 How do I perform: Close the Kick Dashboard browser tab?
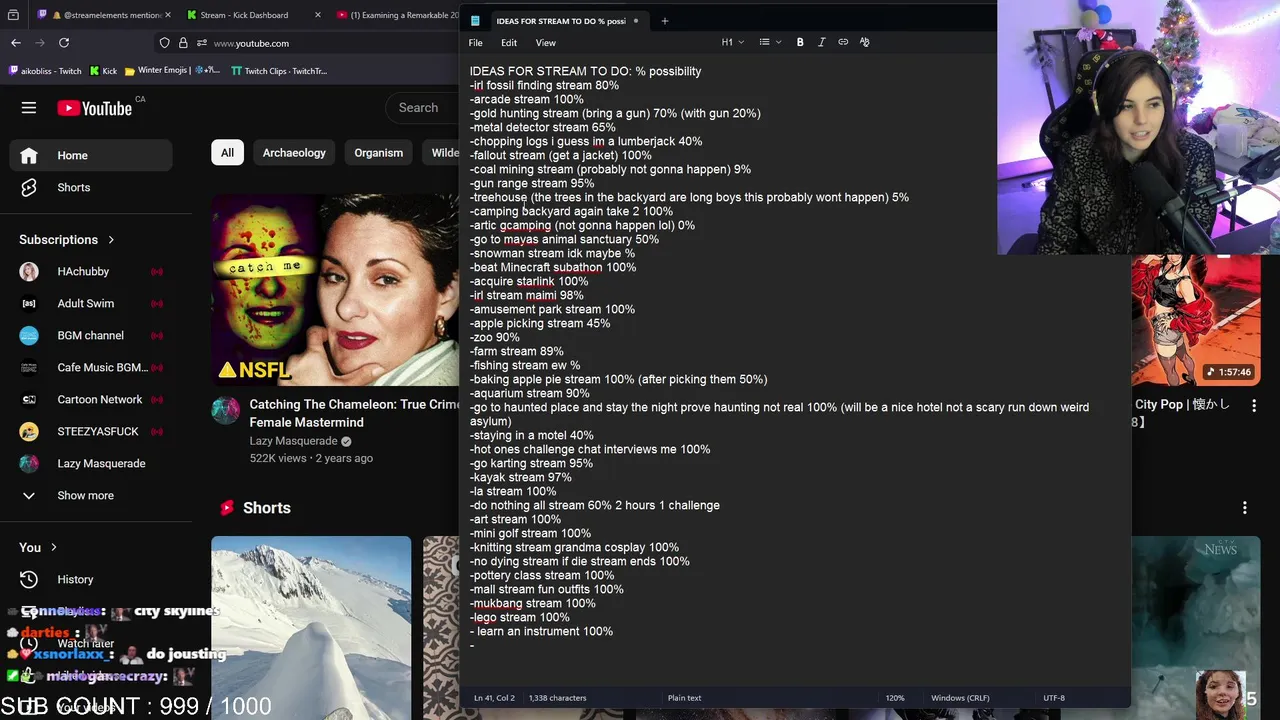tap(318, 15)
